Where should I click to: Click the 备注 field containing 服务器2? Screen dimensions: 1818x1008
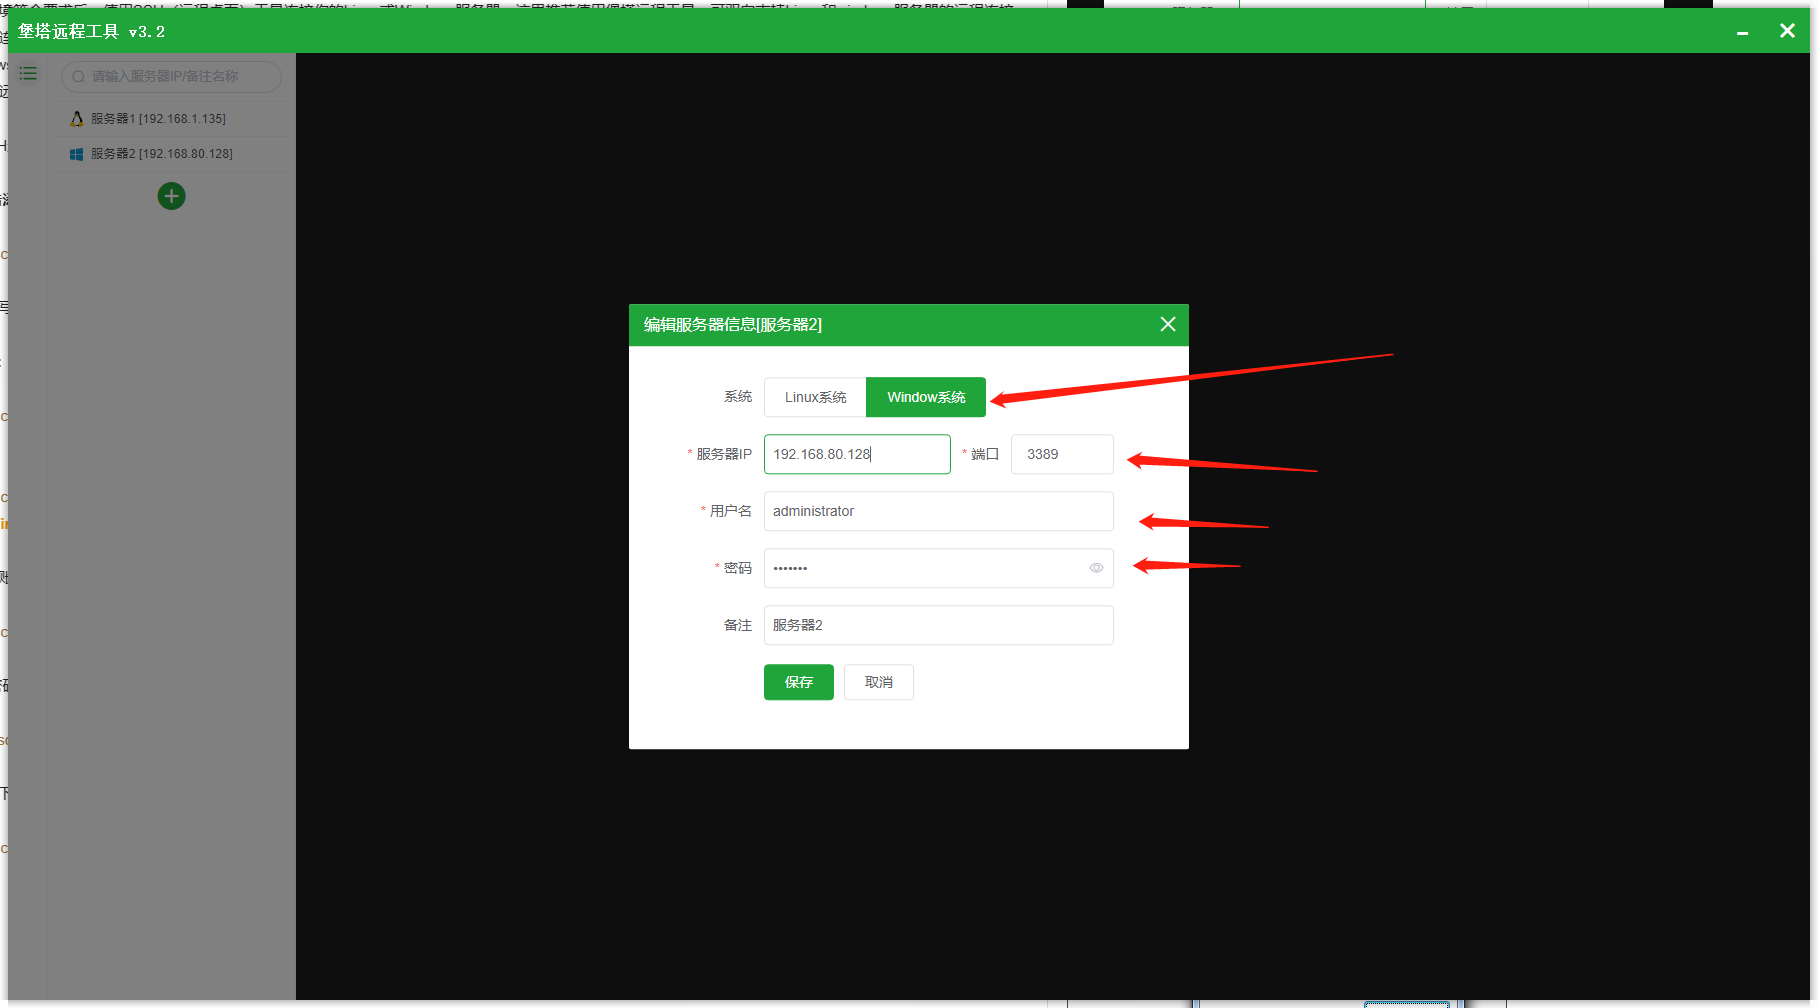[x=939, y=625]
